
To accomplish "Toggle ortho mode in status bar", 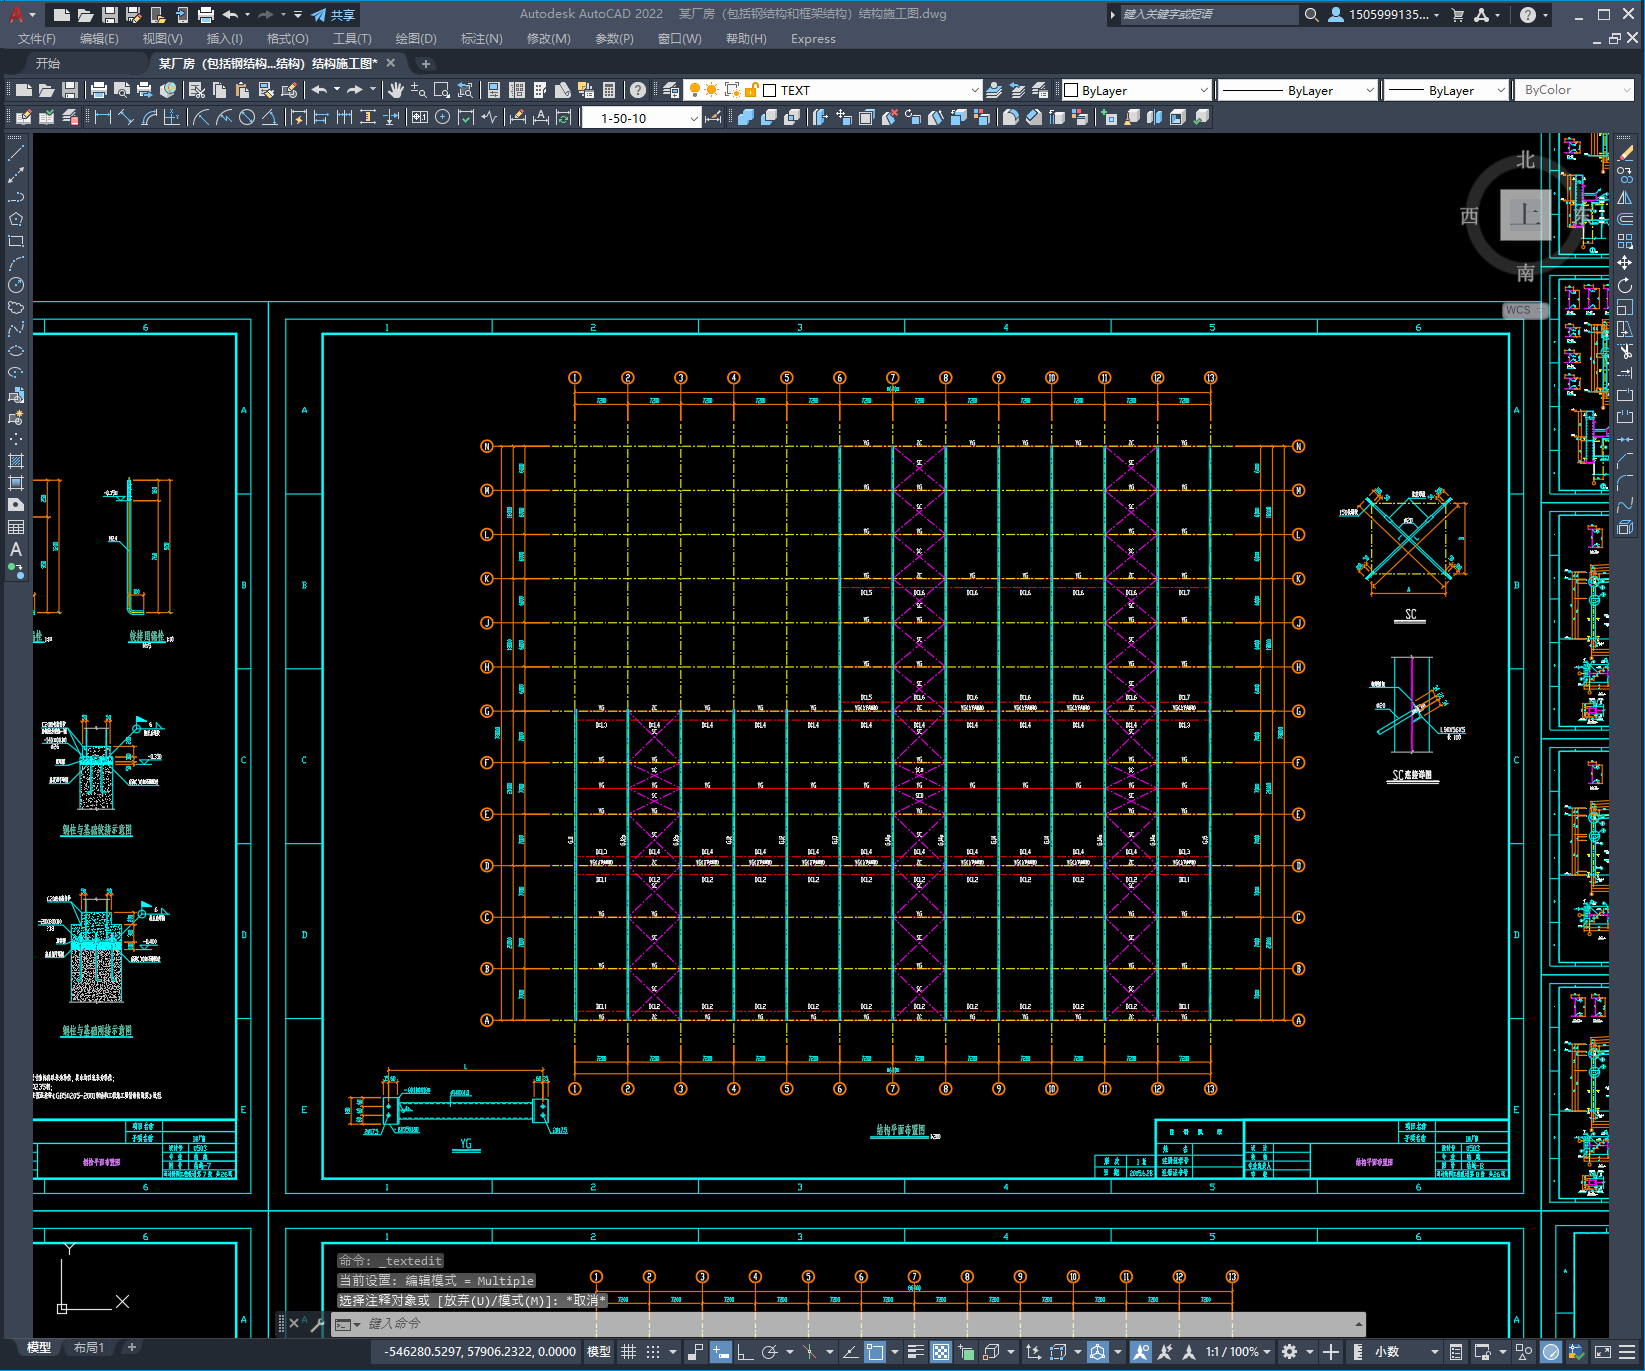I will (x=745, y=1351).
